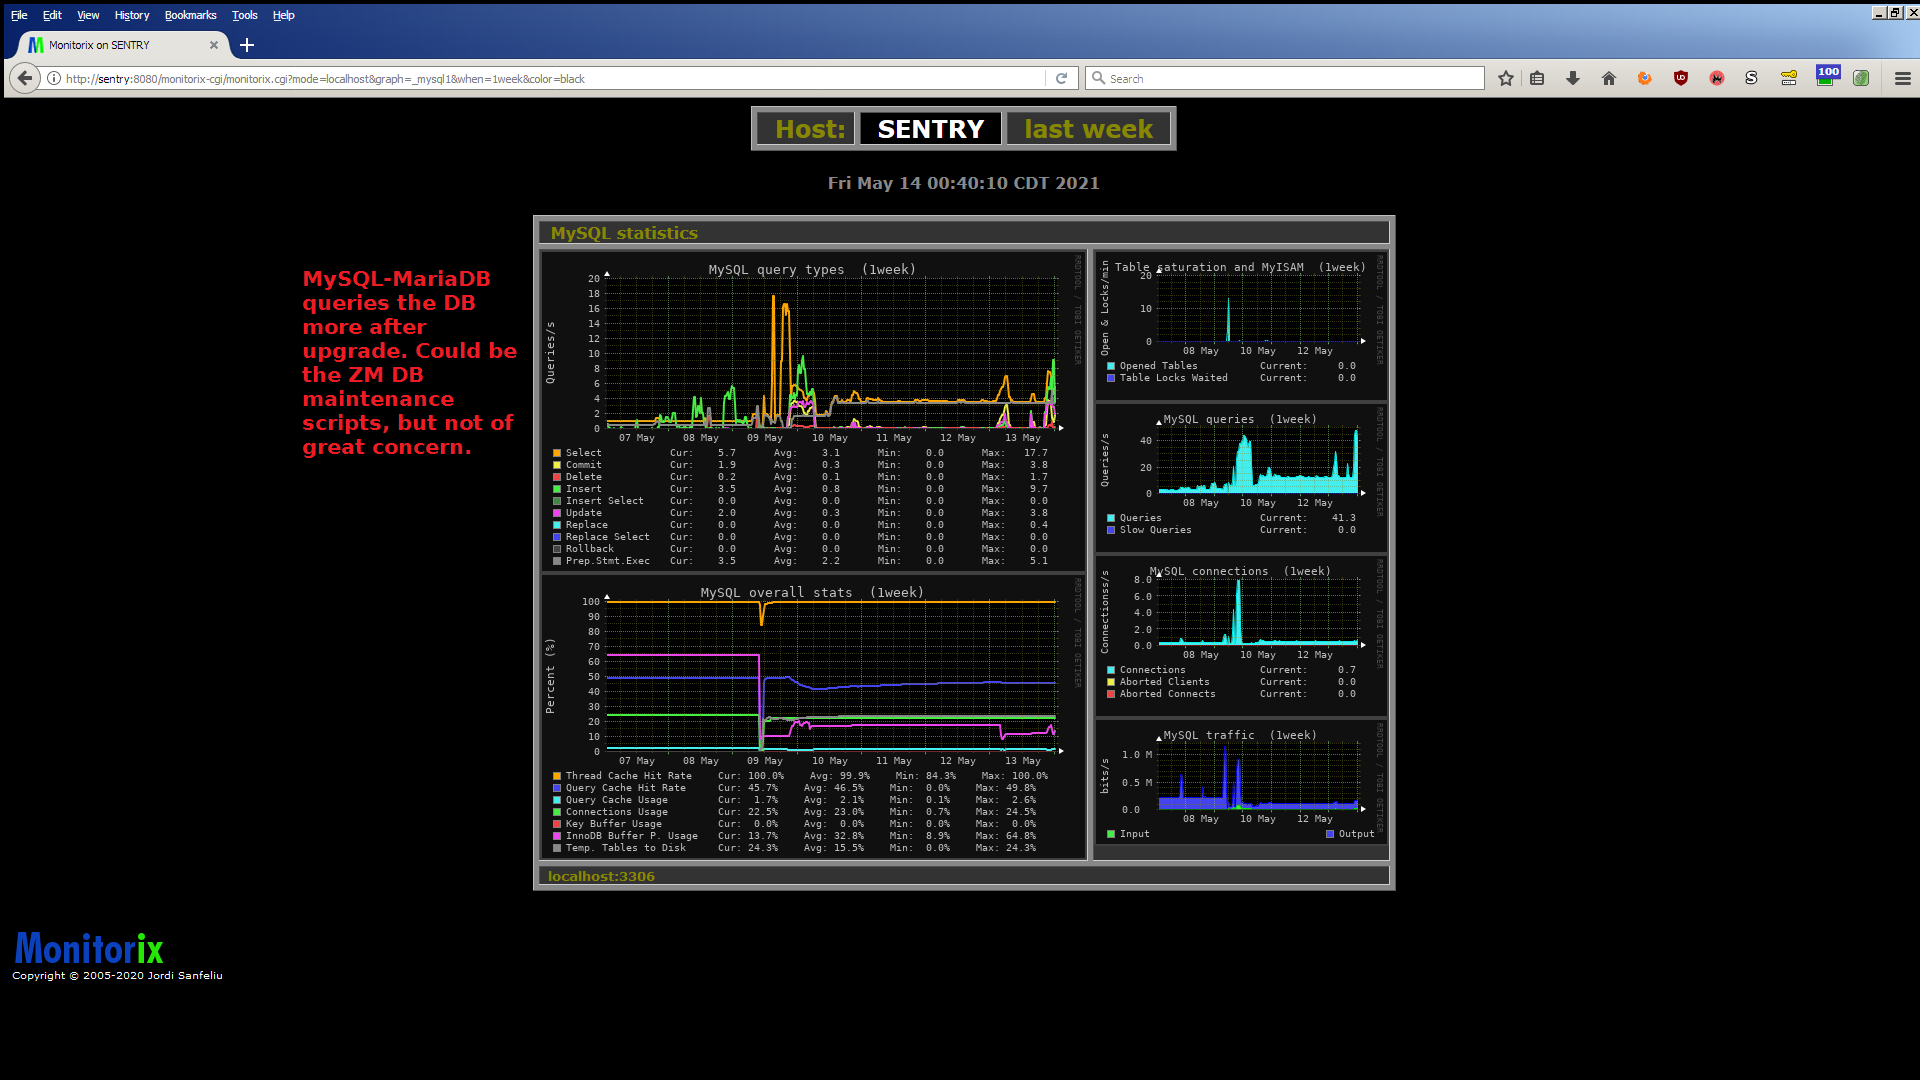Viewport: 1920px width, 1080px height.
Task: Click the red Delete legend swatch
Action: click(x=557, y=477)
